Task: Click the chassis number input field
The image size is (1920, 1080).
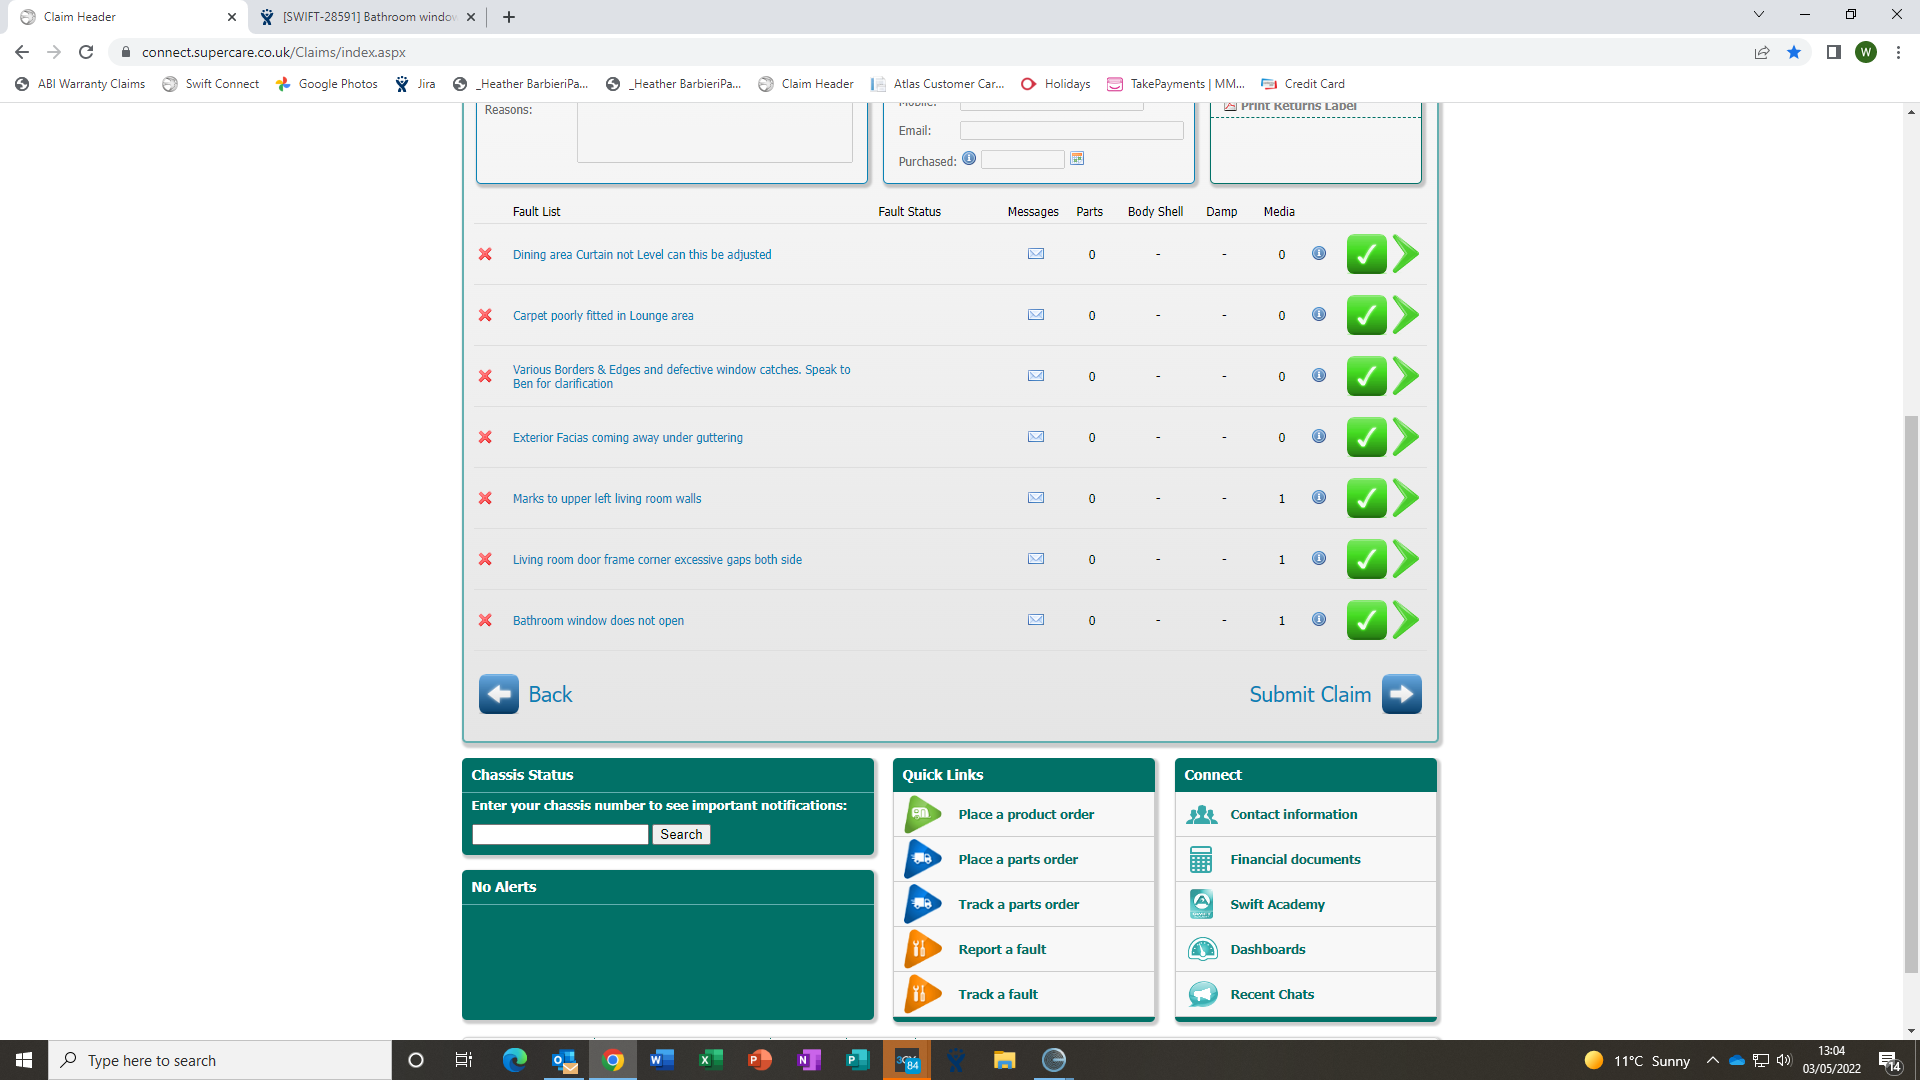Action: point(560,834)
